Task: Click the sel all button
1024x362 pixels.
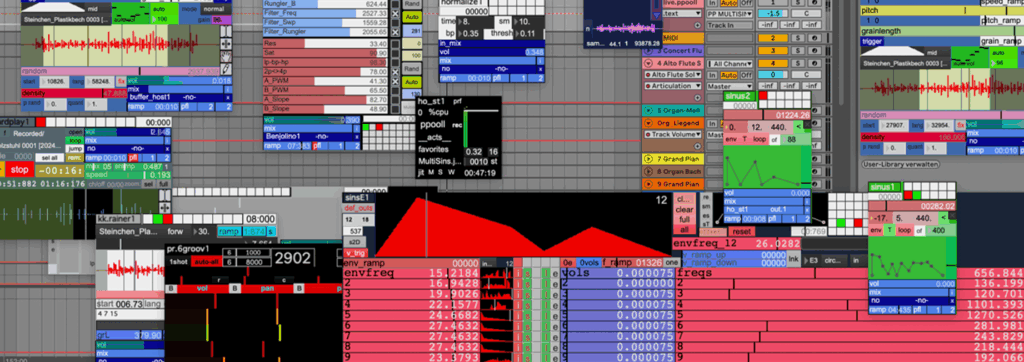Action: tap(51, 157)
